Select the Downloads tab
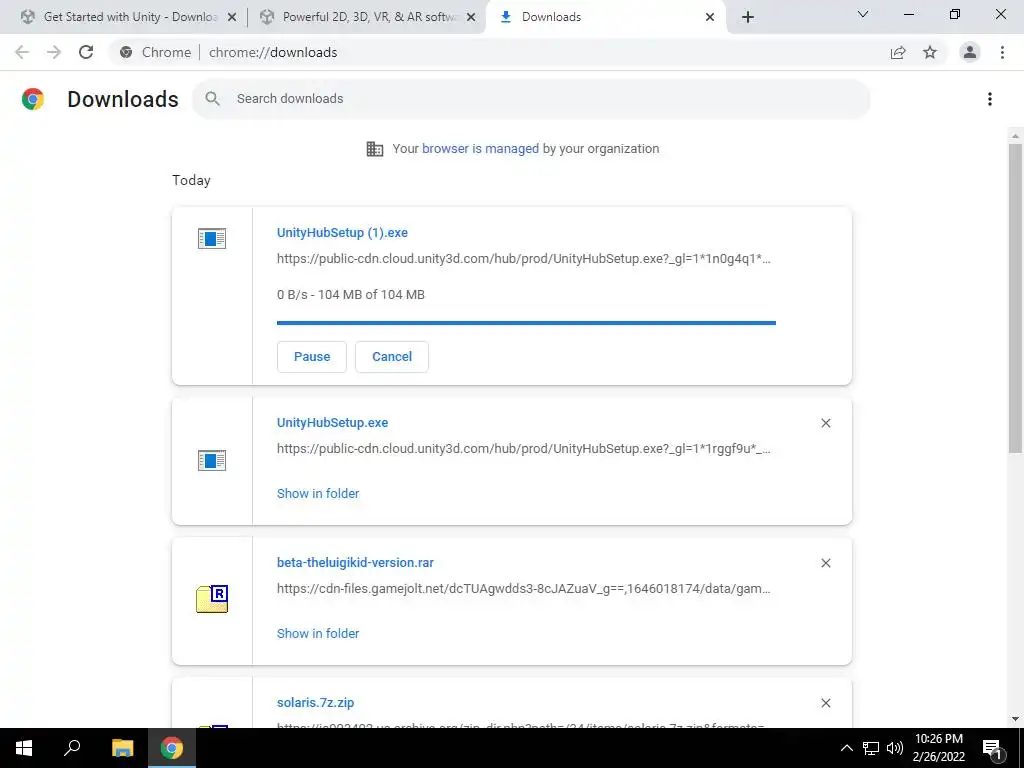This screenshot has height=768, width=1024. coord(604,17)
